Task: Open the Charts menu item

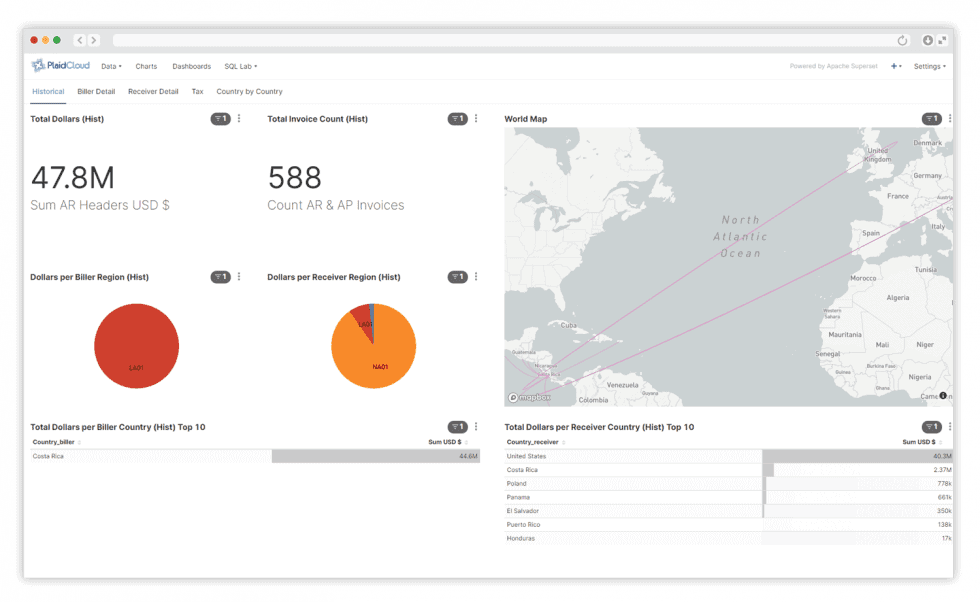Action: click(146, 66)
